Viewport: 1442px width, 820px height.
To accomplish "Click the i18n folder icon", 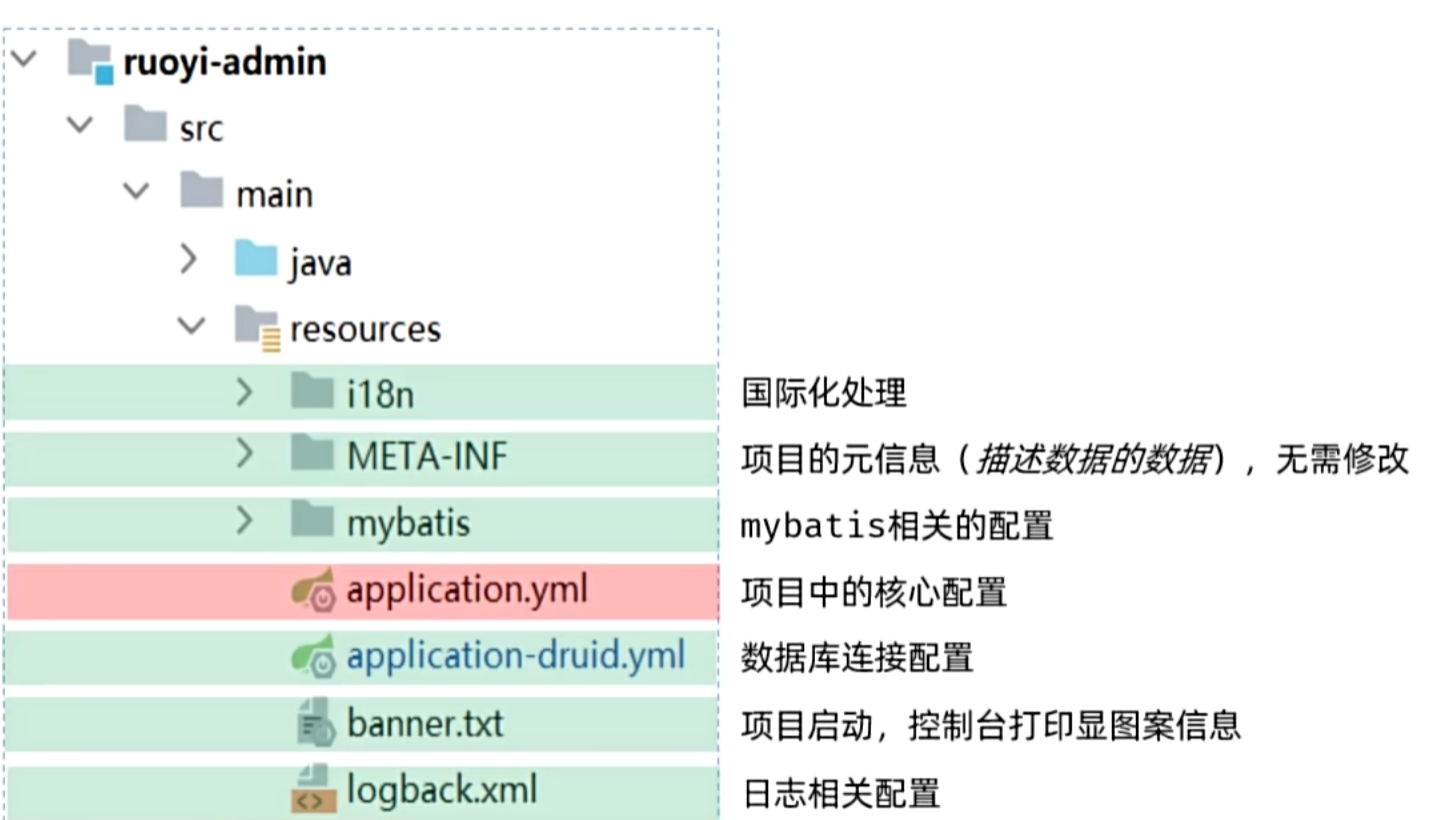I will tap(312, 392).
